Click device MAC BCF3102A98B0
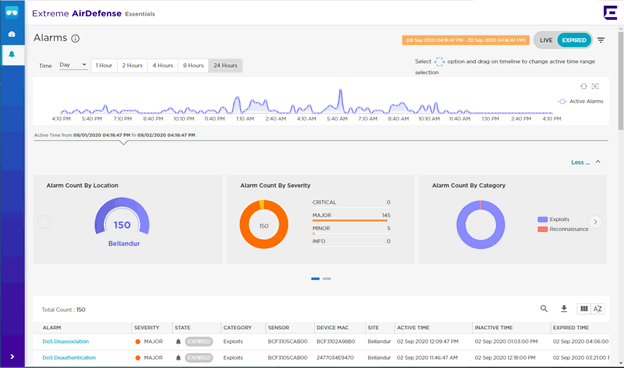The width and height of the screenshot is (624, 368). click(x=335, y=341)
